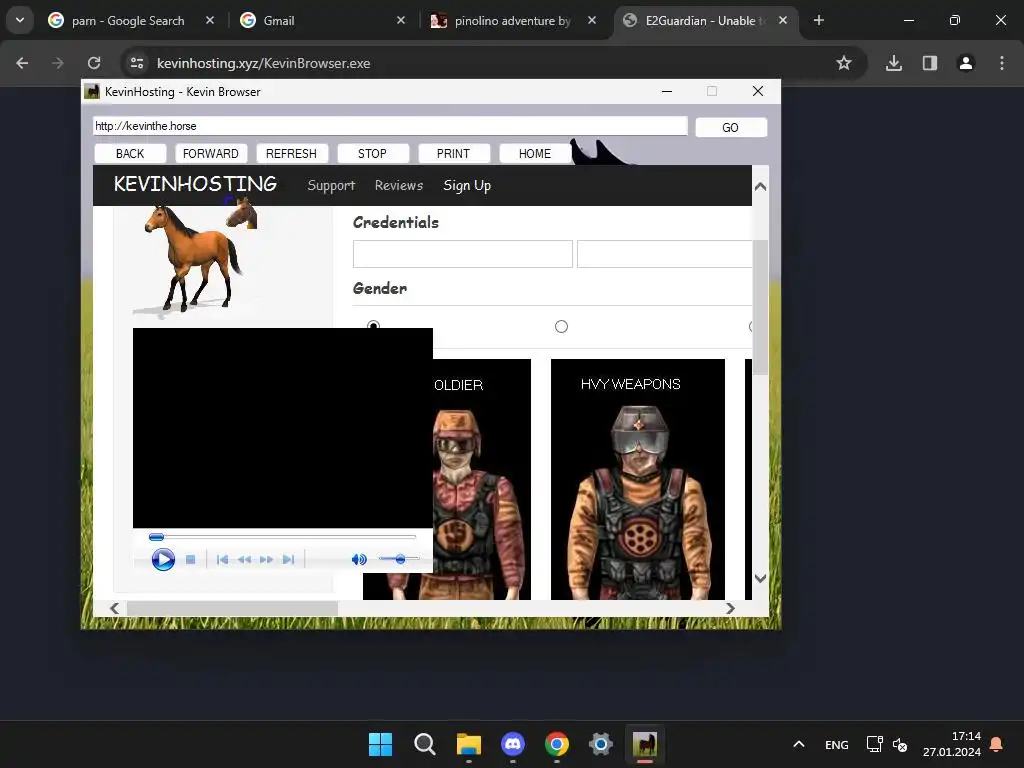
Task: Select the second Gender radio button
Action: (x=561, y=327)
